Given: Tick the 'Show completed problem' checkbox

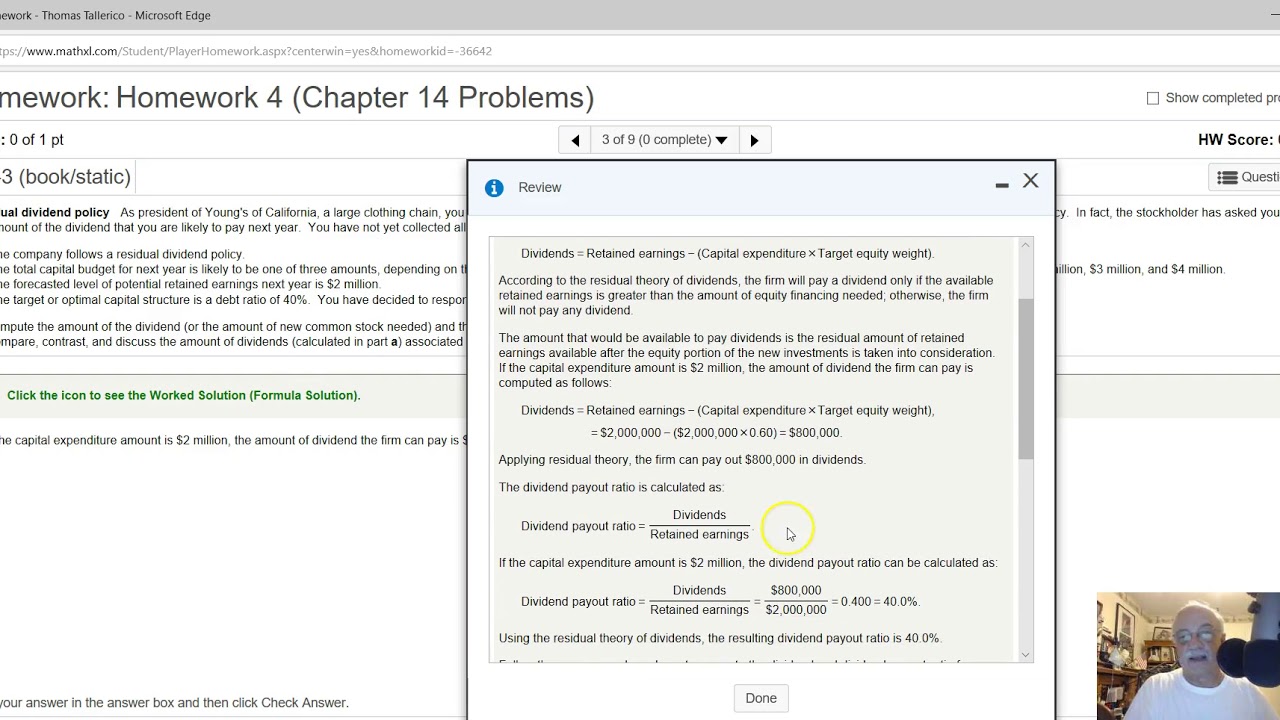Looking at the screenshot, I should click(1153, 98).
